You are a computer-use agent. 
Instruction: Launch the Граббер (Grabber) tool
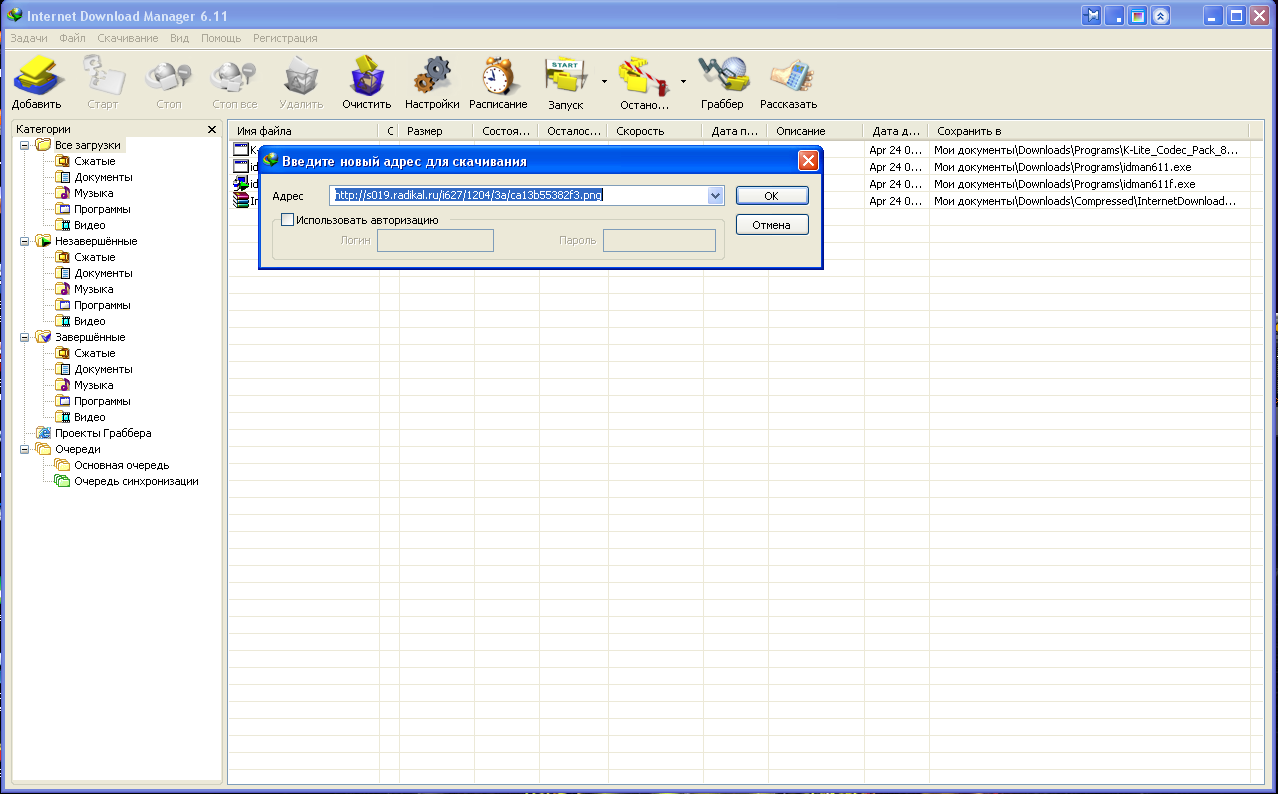[x=723, y=76]
